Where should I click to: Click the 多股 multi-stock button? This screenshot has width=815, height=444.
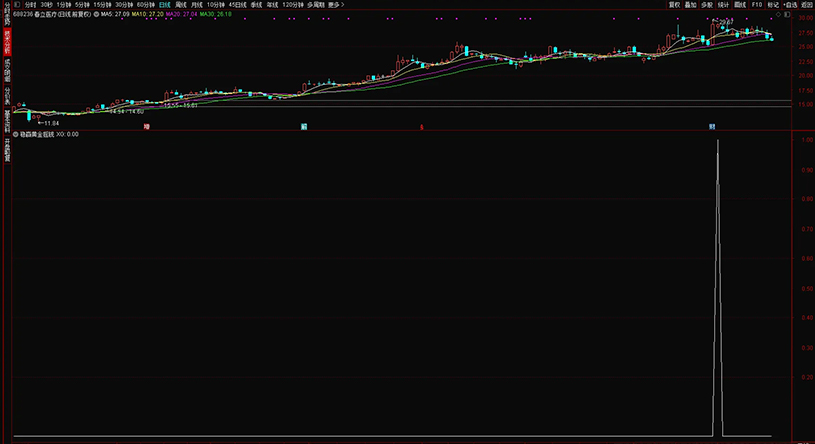point(707,5)
